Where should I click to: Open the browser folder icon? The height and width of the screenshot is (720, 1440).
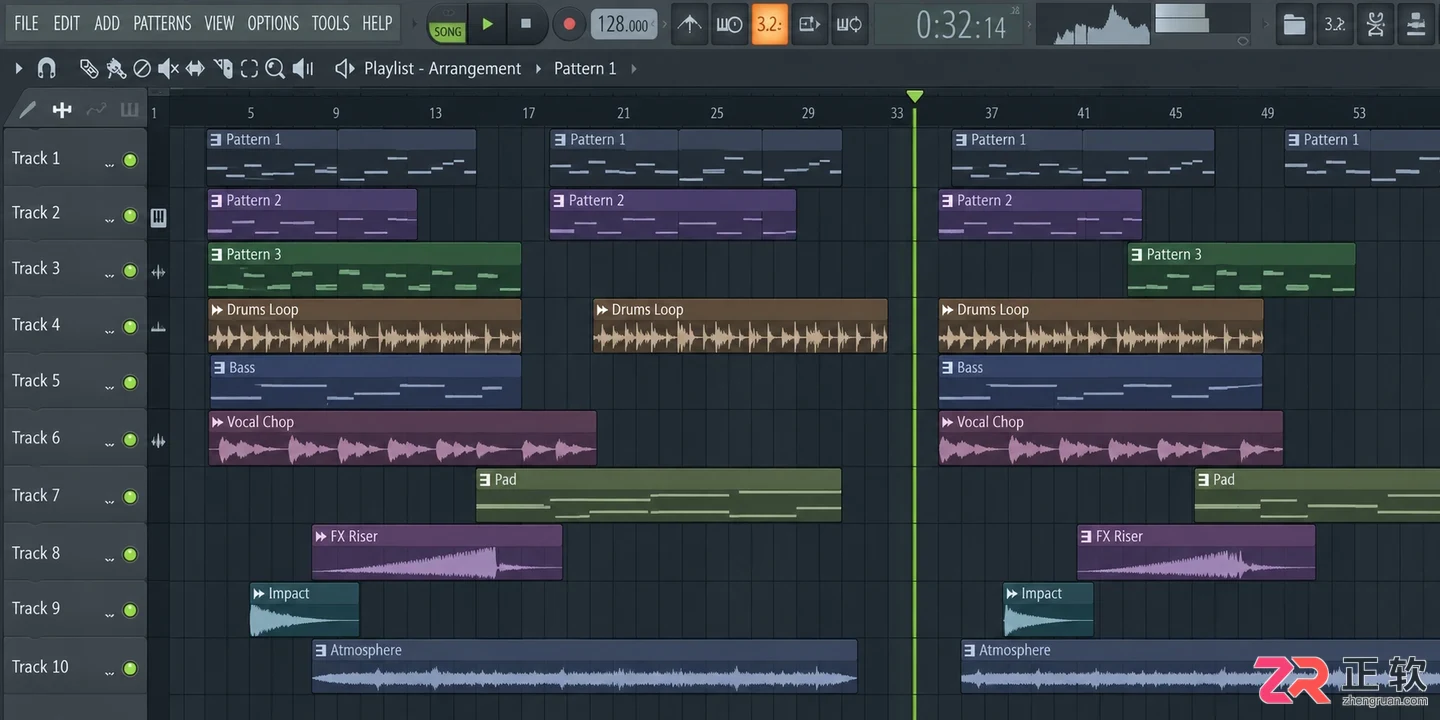pos(1295,24)
